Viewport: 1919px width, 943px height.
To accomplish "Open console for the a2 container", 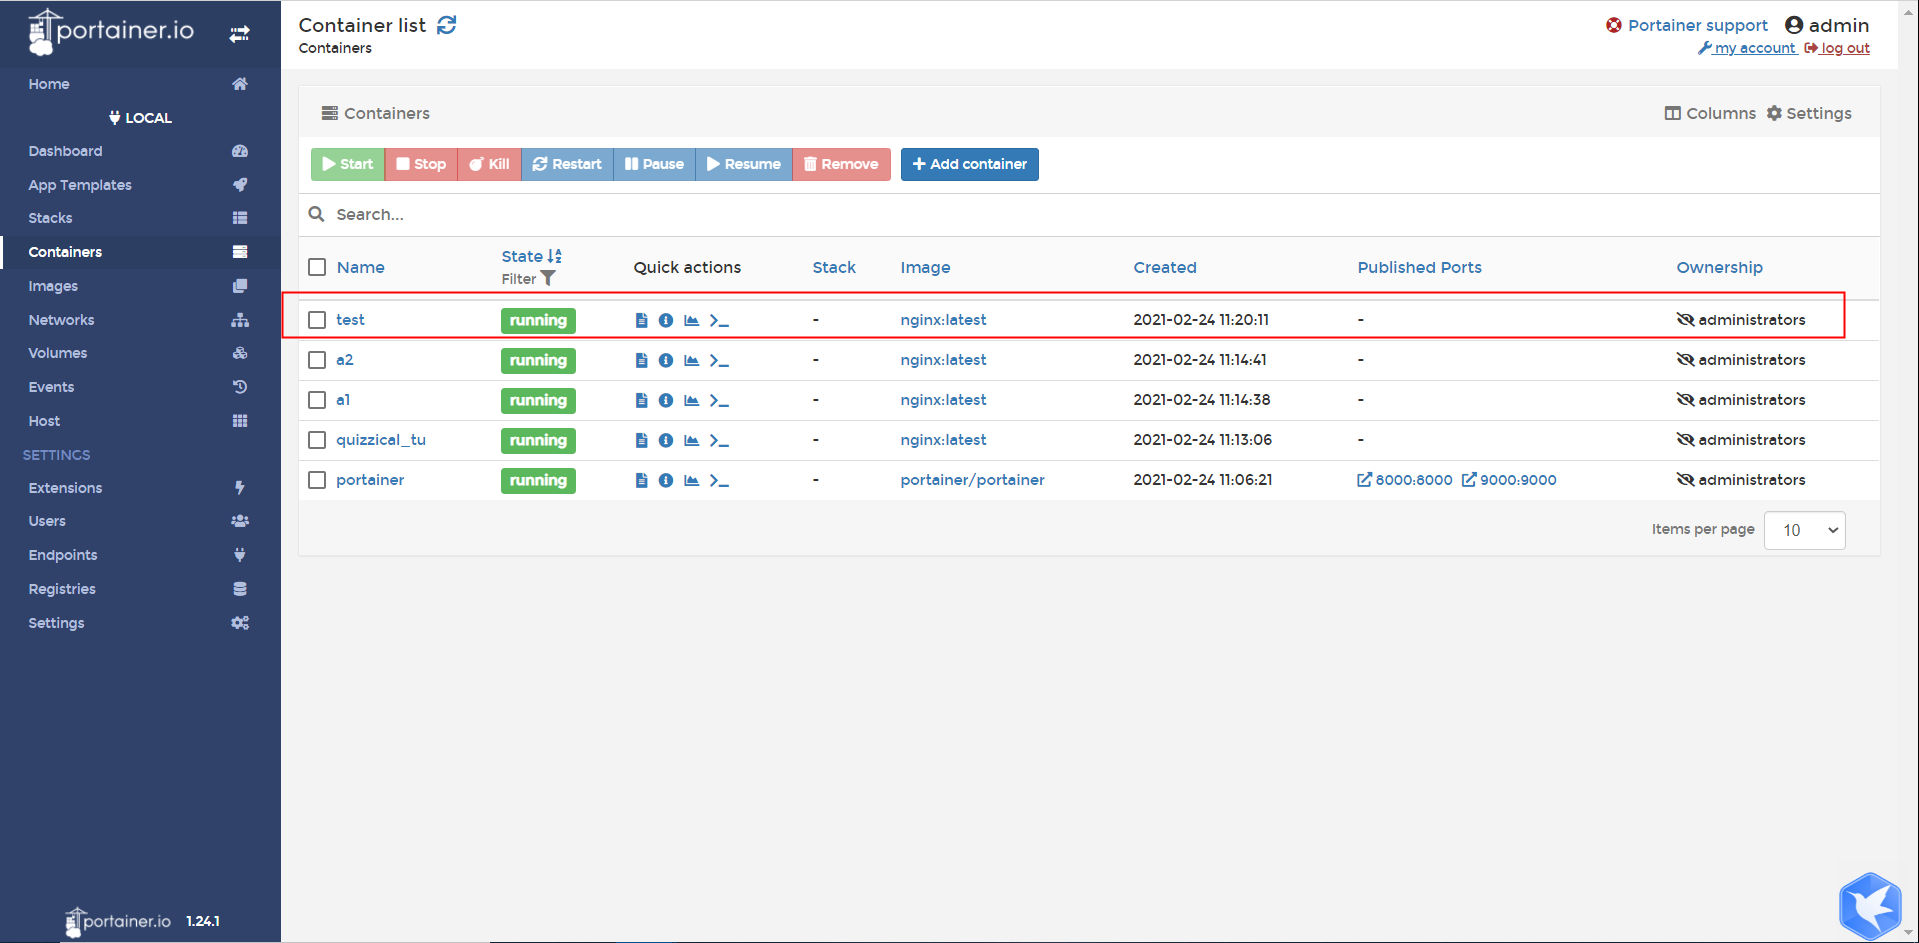I will (719, 360).
